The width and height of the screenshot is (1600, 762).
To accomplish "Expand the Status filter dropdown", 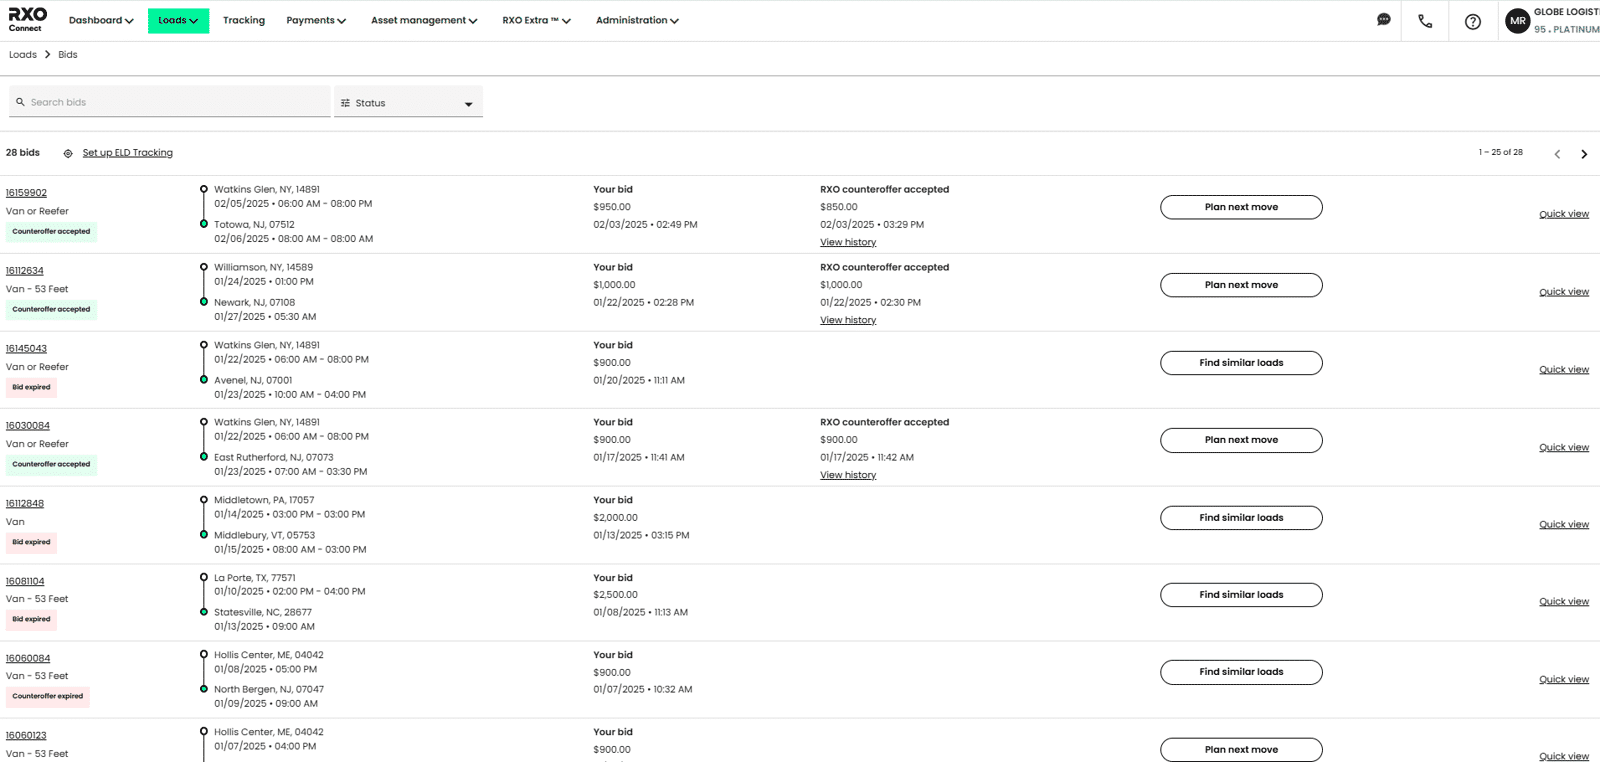I will coord(408,103).
